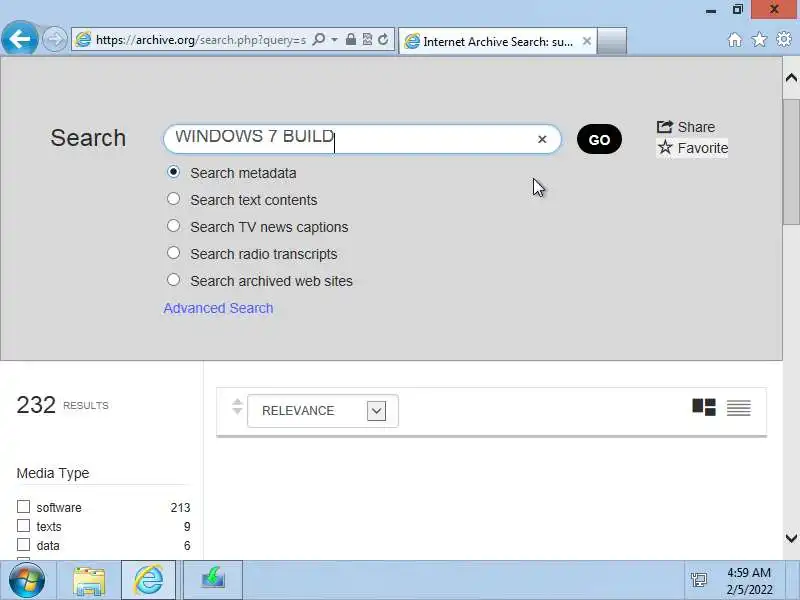Click the page scrollbar down arrow
Screen dimensions: 800x600
(x=791, y=538)
